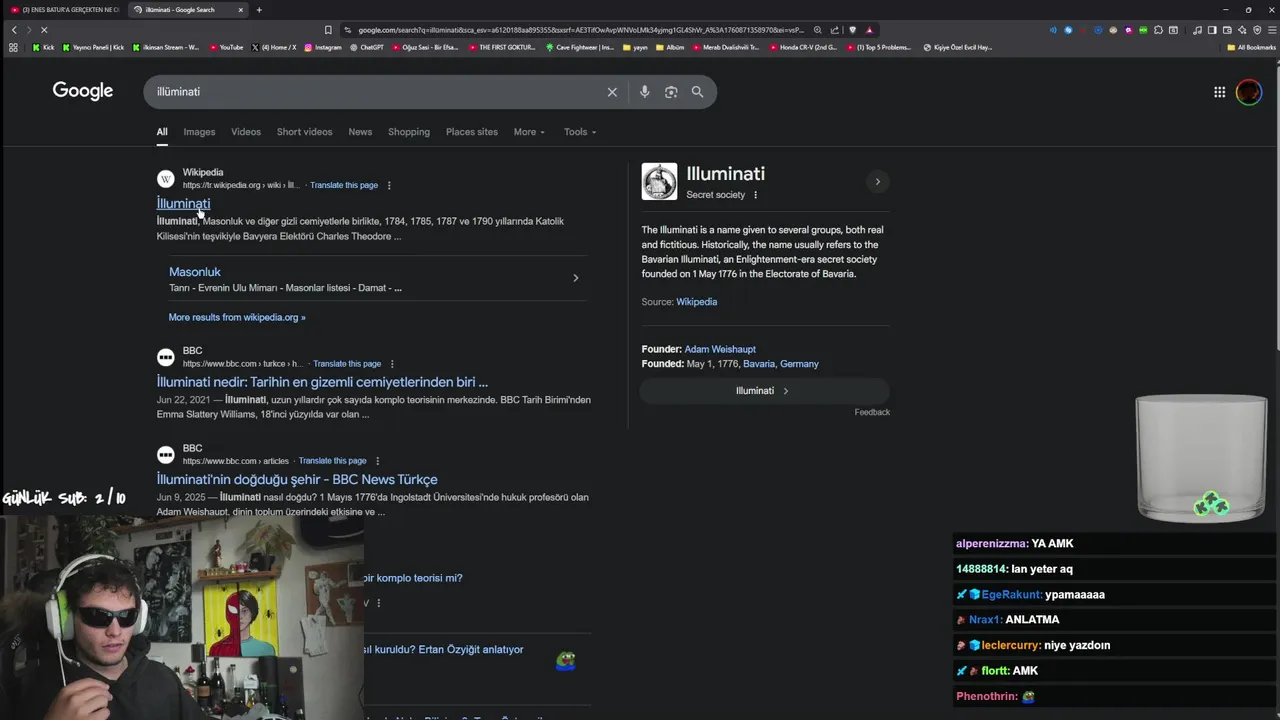1280x720 pixels.
Task: Clear the Google search box text
Action: coord(612,92)
